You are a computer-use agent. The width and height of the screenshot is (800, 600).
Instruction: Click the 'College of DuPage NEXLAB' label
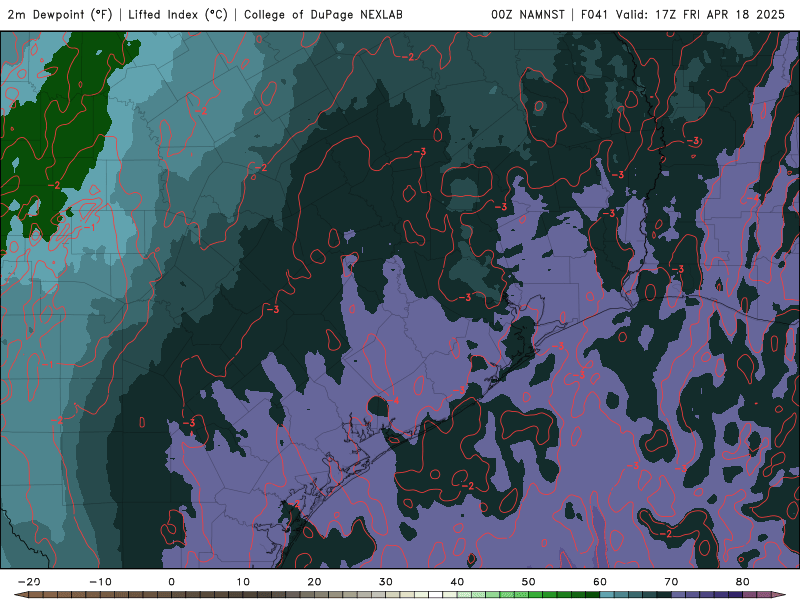pos(323,15)
